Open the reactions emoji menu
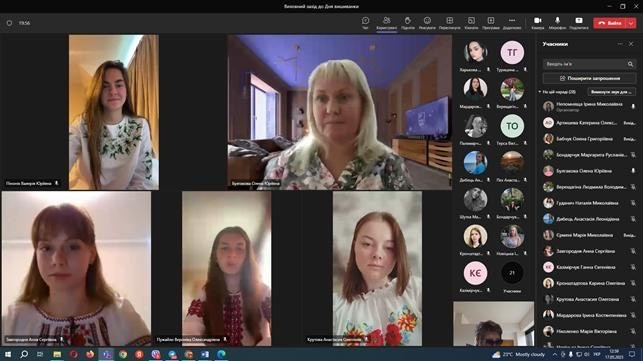The width and height of the screenshot is (643, 361). tap(427, 23)
